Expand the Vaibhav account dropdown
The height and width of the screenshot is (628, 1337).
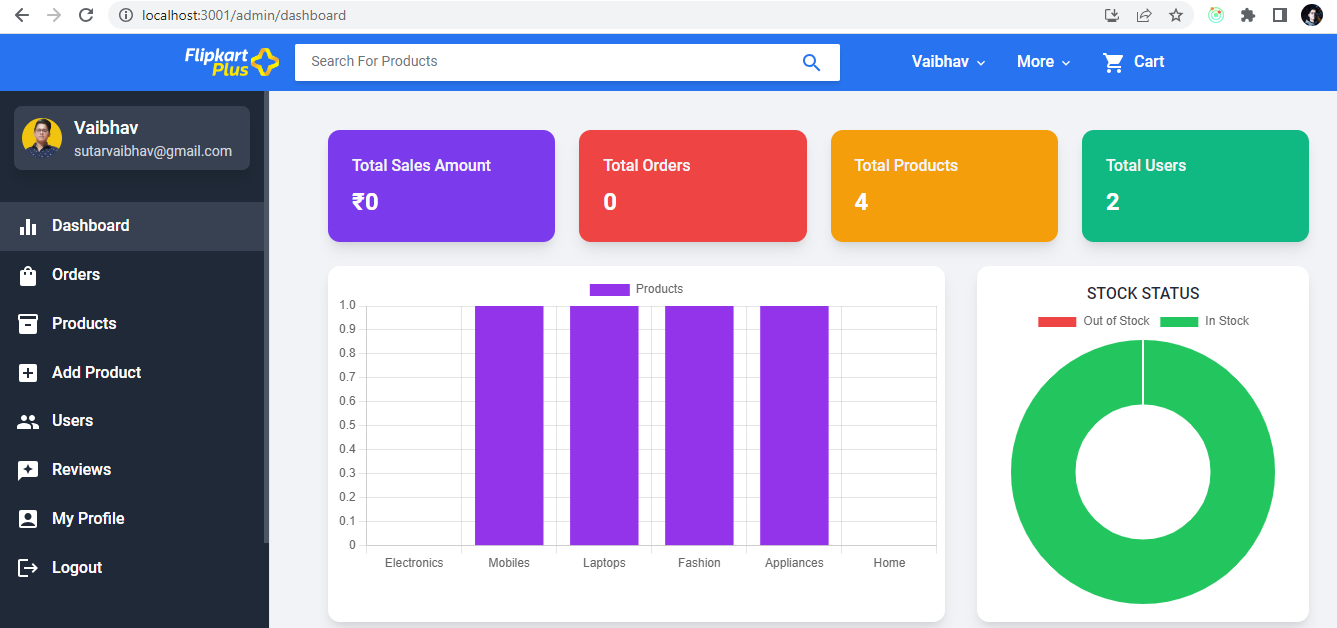point(946,61)
